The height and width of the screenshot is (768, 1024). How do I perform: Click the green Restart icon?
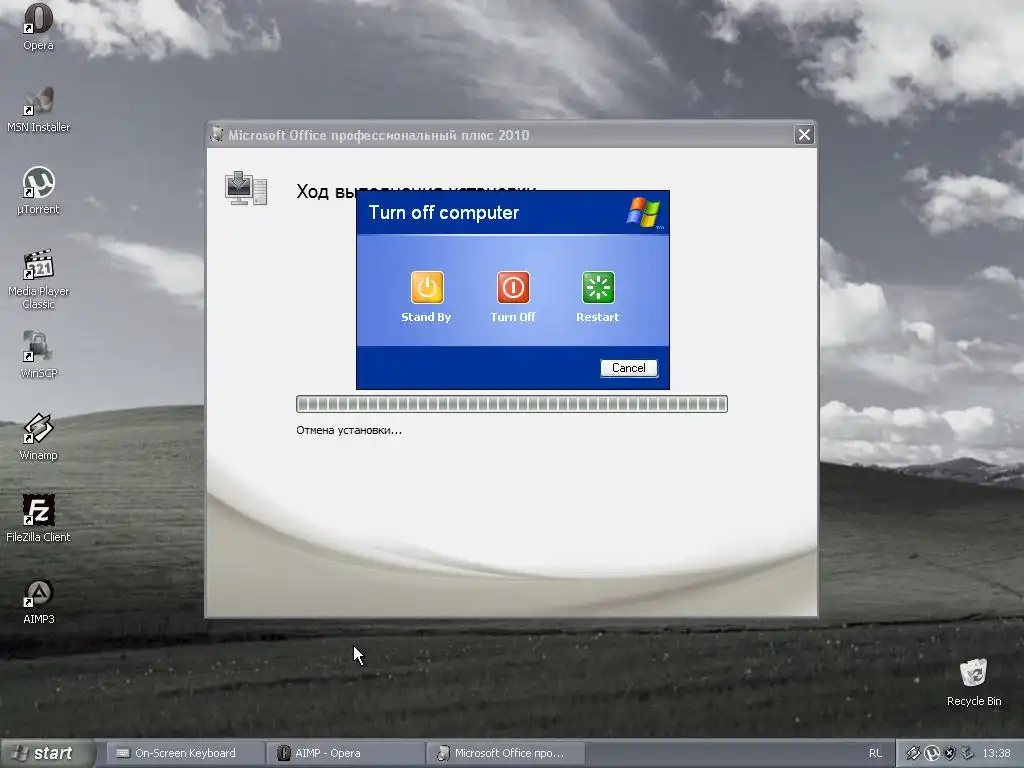[598, 287]
